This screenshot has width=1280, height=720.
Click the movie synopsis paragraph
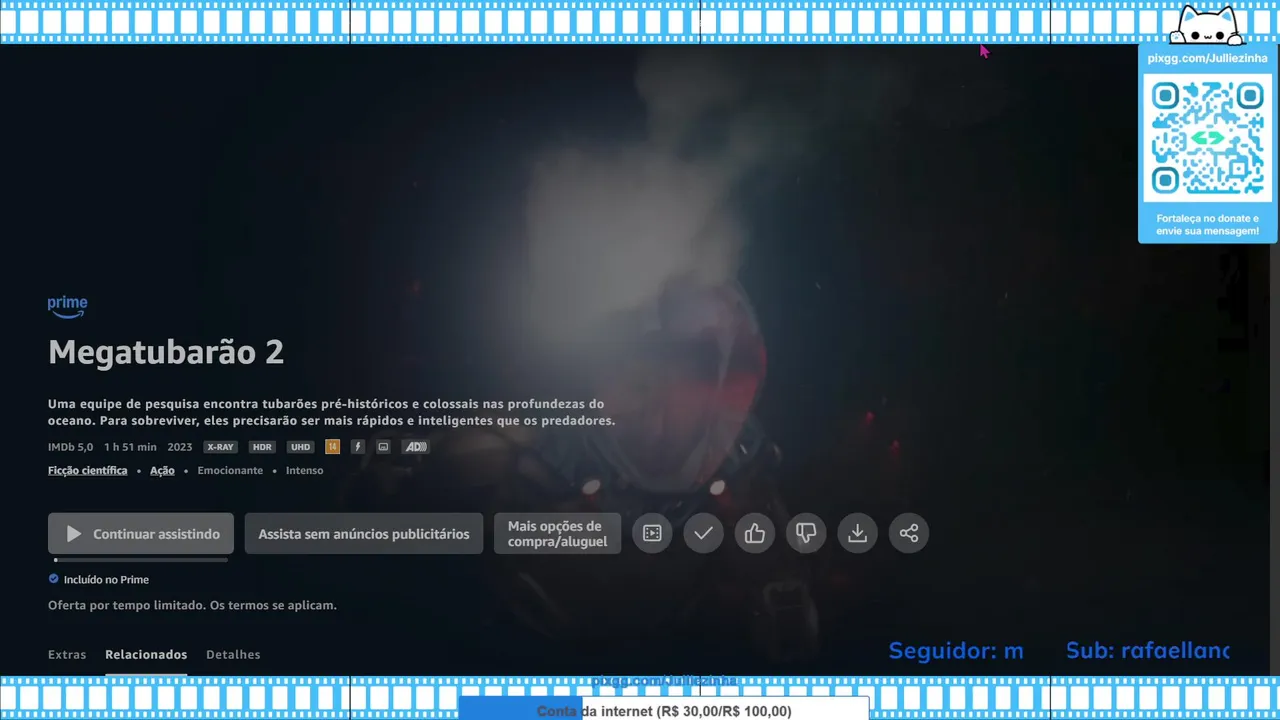[x=331, y=412]
